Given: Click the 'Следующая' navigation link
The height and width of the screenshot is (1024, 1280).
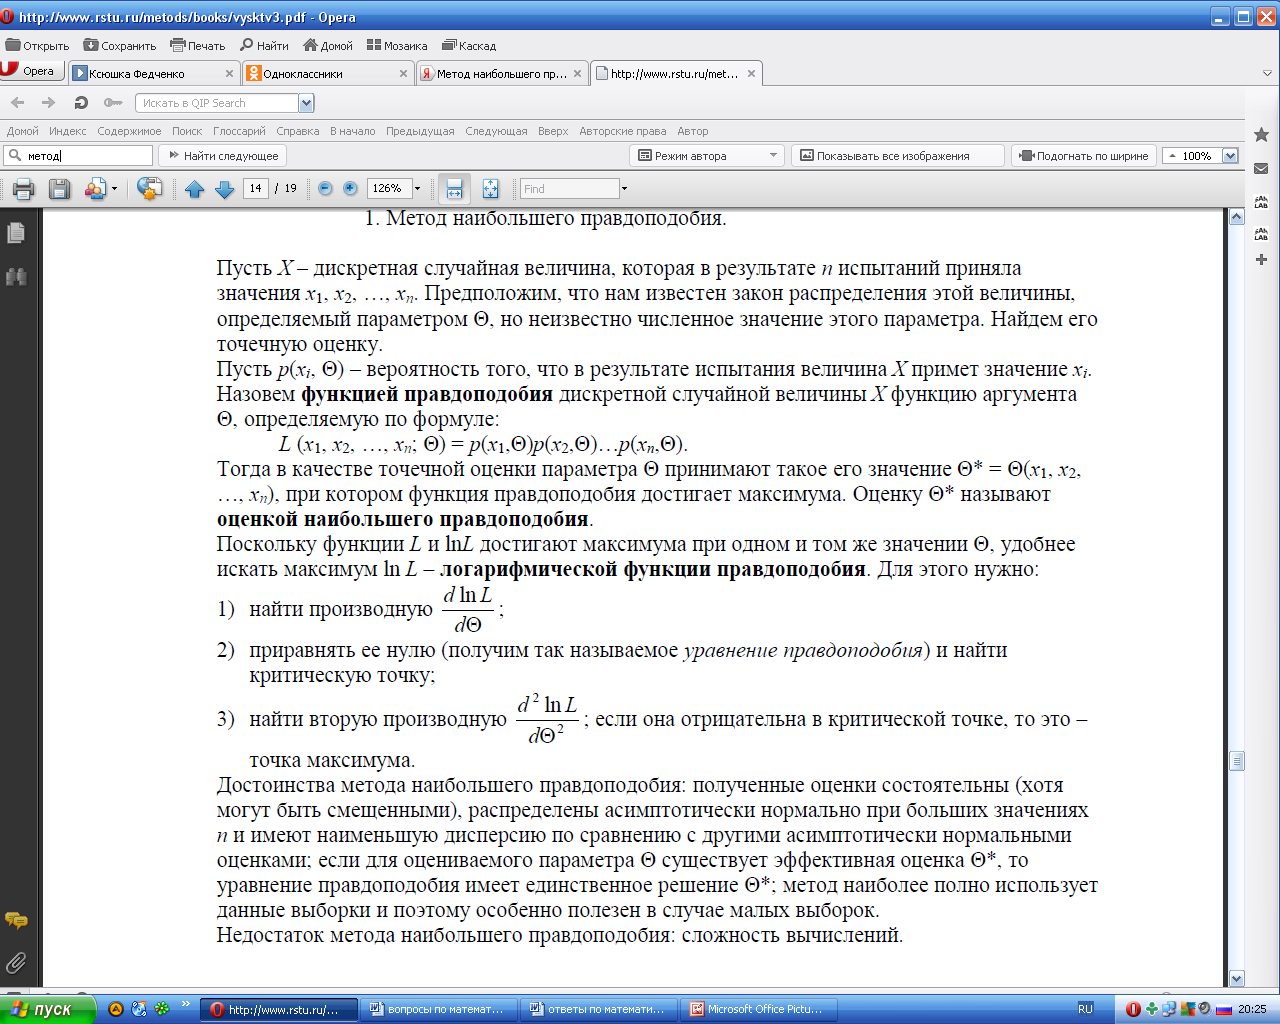Looking at the screenshot, I should tap(496, 131).
